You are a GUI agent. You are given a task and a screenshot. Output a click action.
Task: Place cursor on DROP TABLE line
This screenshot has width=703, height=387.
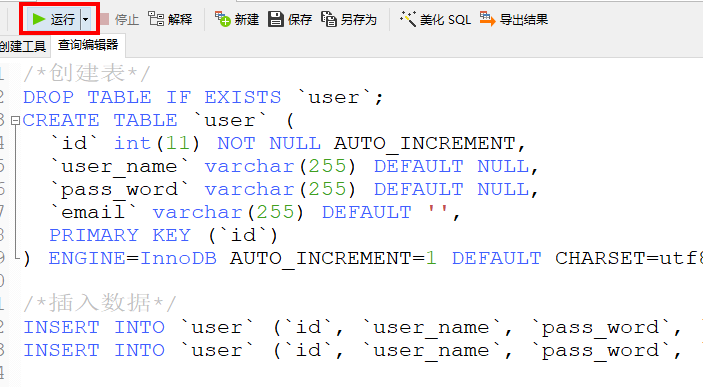point(203,97)
